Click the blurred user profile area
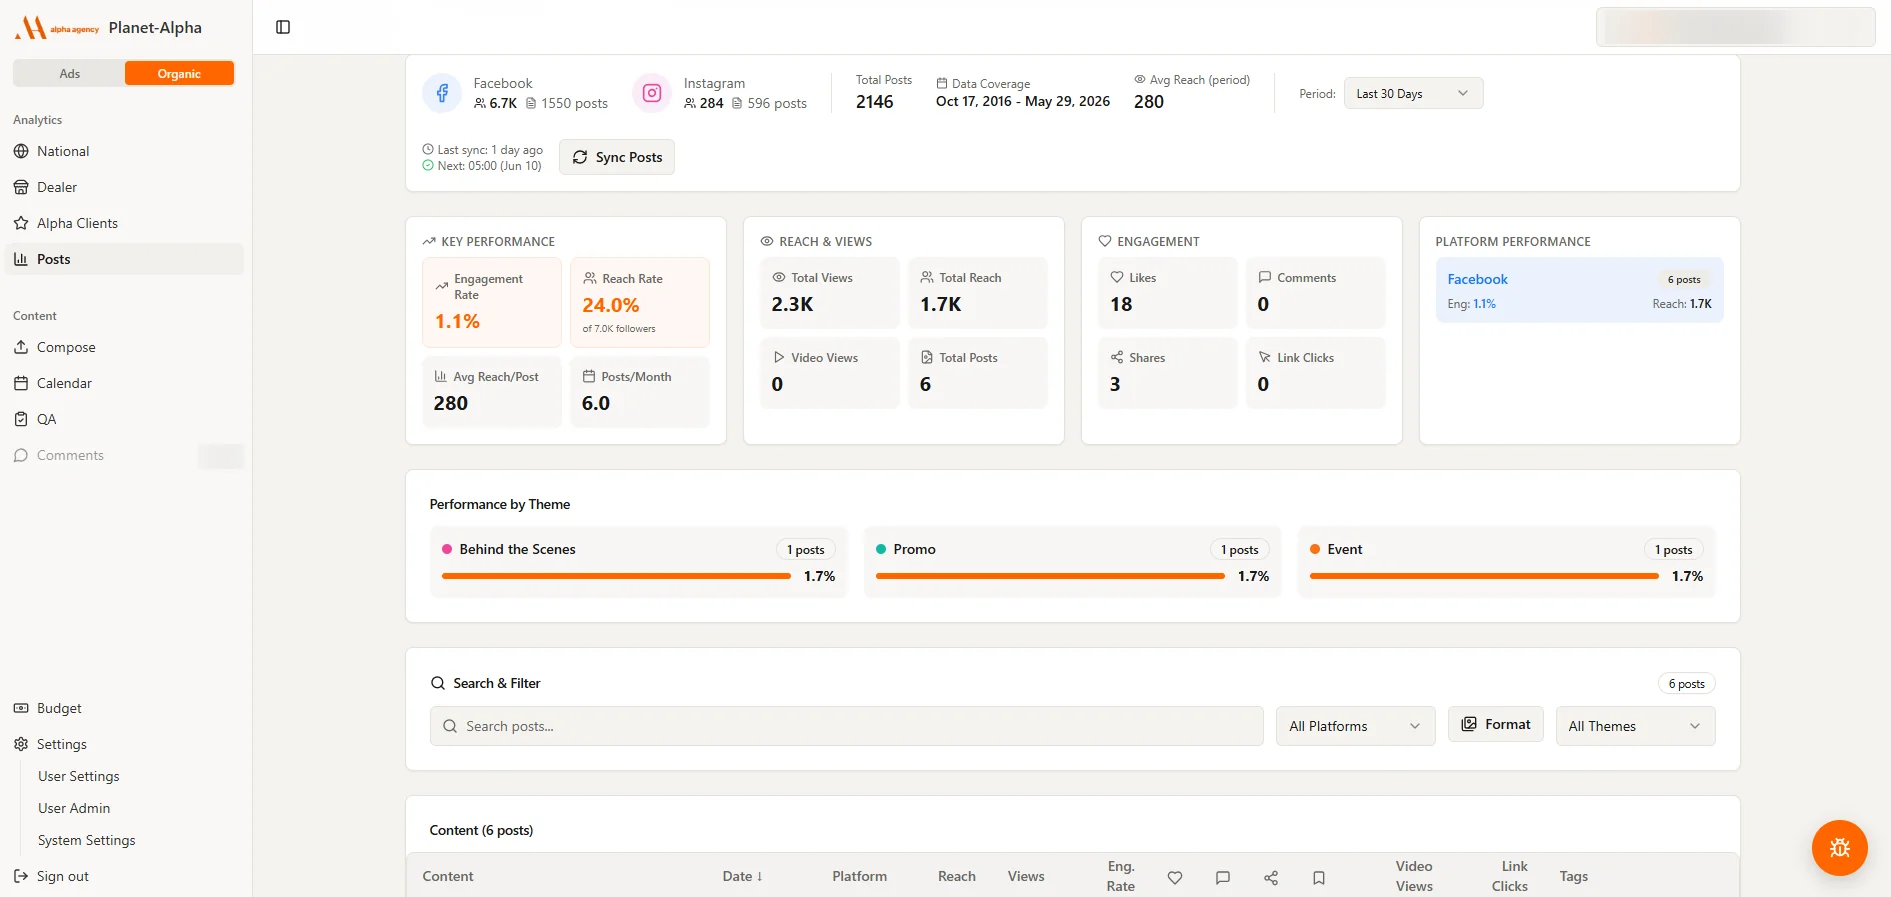This screenshot has width=1891, height=897. point(1735,27)
